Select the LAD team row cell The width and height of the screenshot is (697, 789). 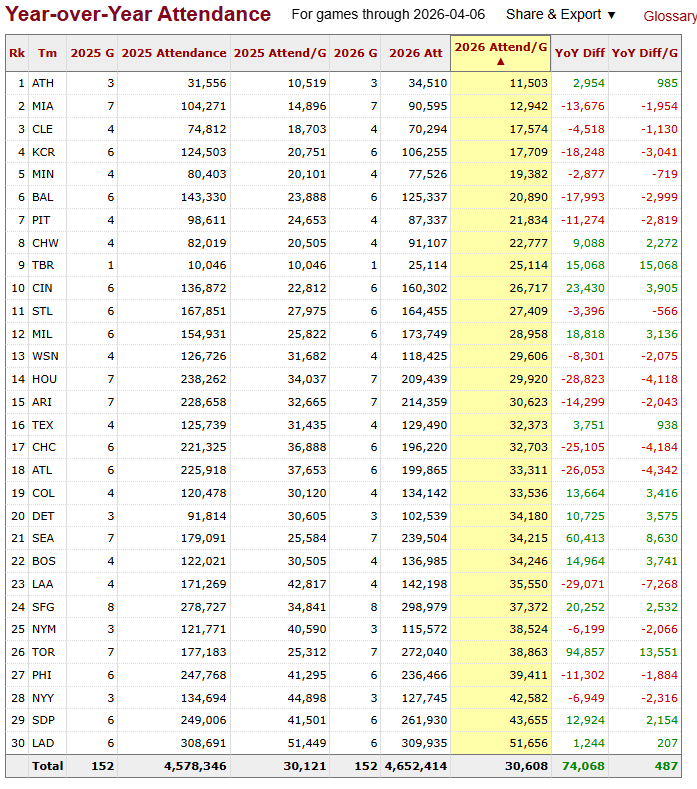point(43,743)
